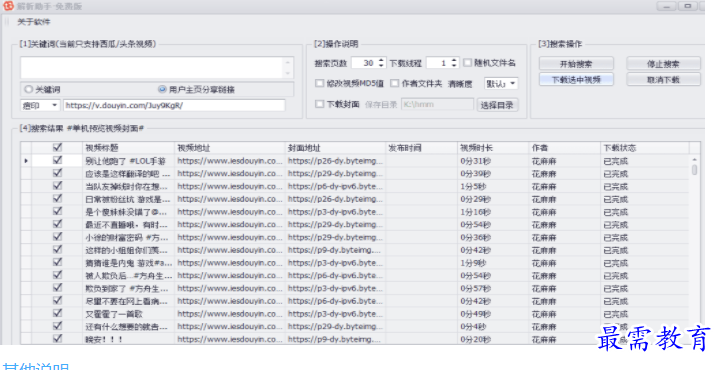
Task: Click the keyword text area's down scroll arrow
Action: 288,73
